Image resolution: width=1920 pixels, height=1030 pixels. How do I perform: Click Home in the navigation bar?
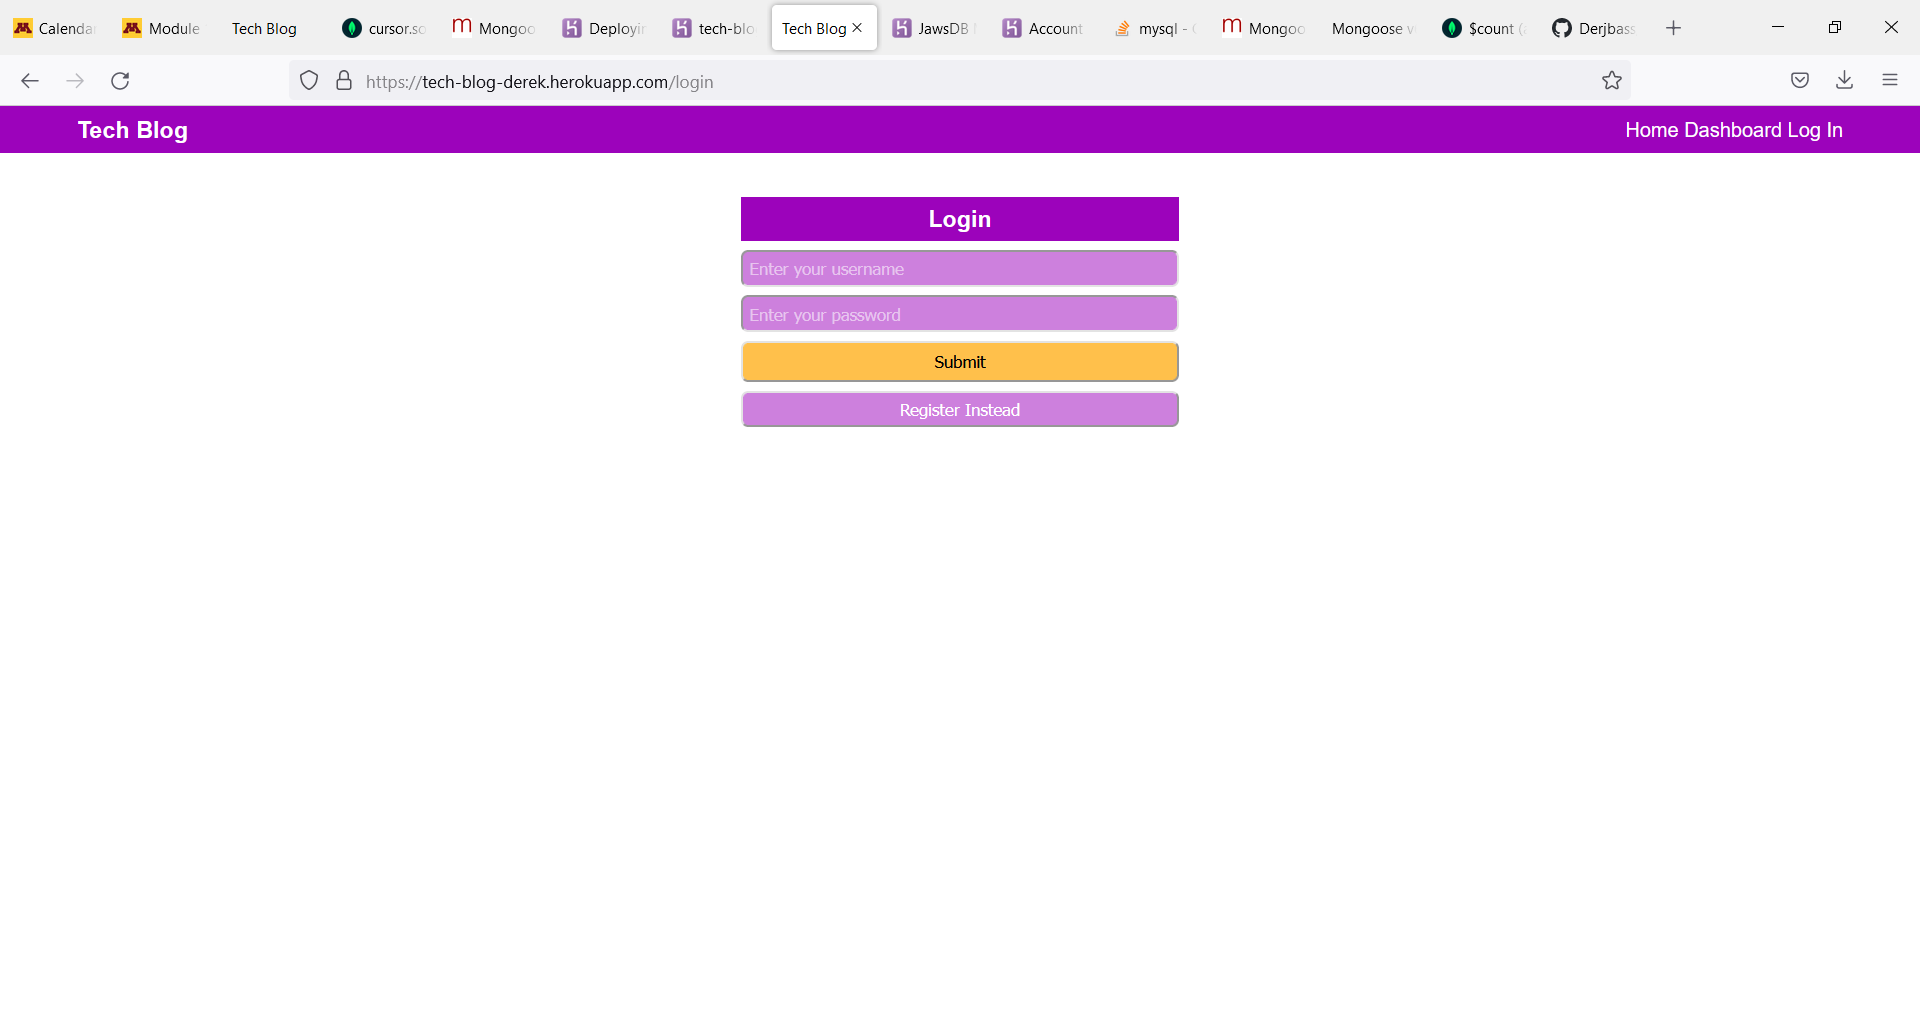click(x=1651, y=129)
